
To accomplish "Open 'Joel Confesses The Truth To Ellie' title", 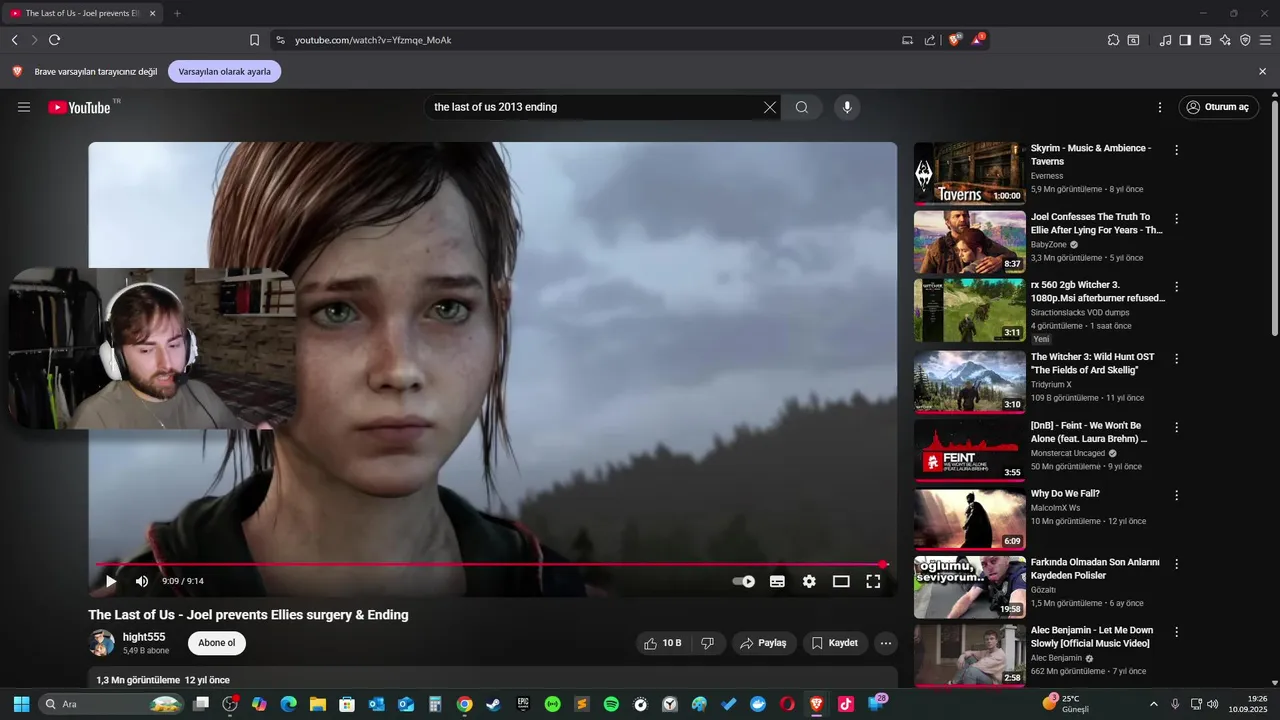I will click(1097, 223).
